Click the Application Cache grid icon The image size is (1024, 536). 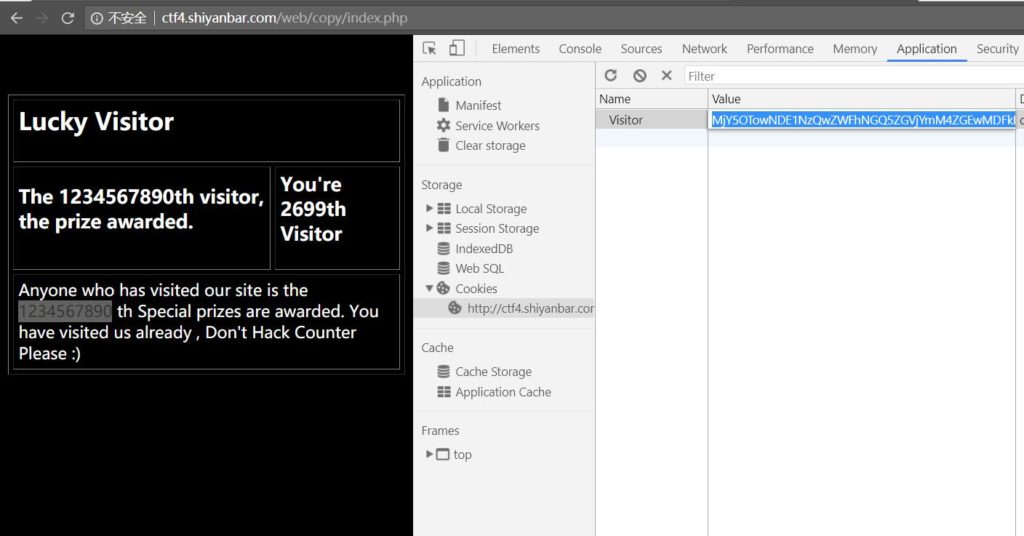[443, 392]
